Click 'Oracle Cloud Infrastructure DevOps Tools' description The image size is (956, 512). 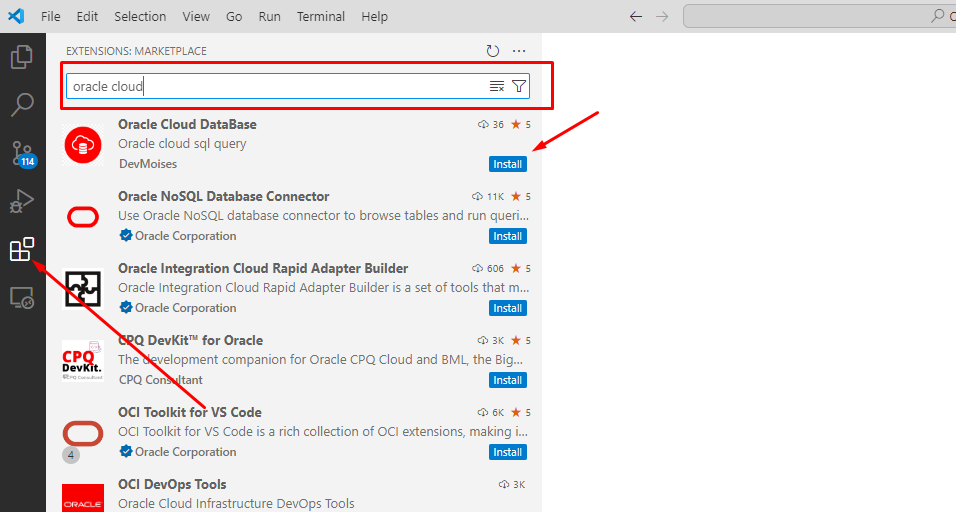tap(237, 503)
